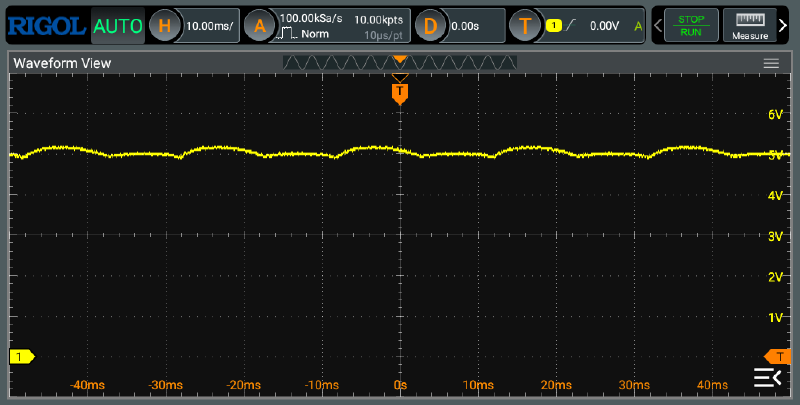This screenshot has width=800, height=405.
Task: Select the 0.00V trigger level value
Action: [x=605, y=26]
